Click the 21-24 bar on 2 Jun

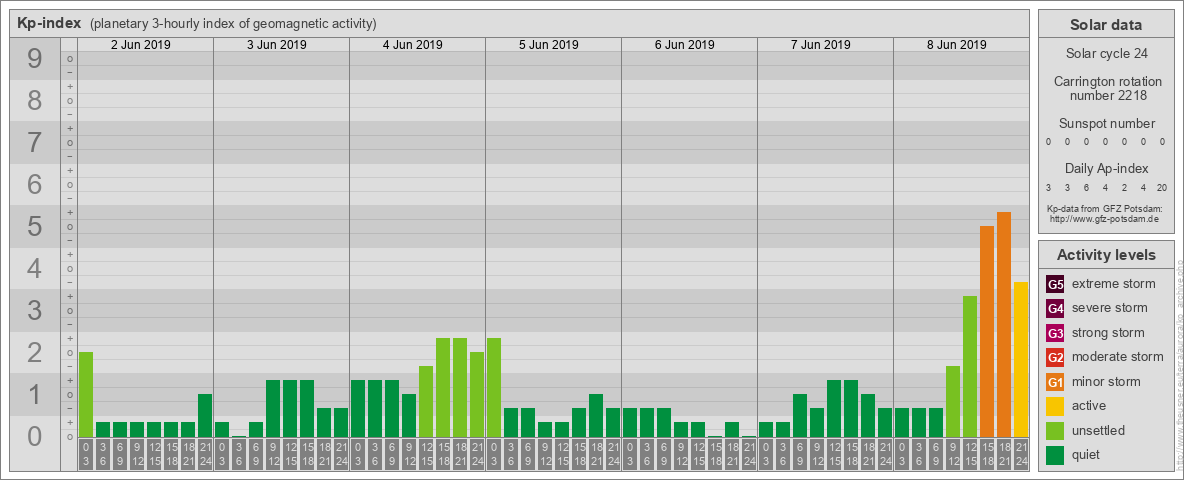pyautogui.click(x=205, y=415)
